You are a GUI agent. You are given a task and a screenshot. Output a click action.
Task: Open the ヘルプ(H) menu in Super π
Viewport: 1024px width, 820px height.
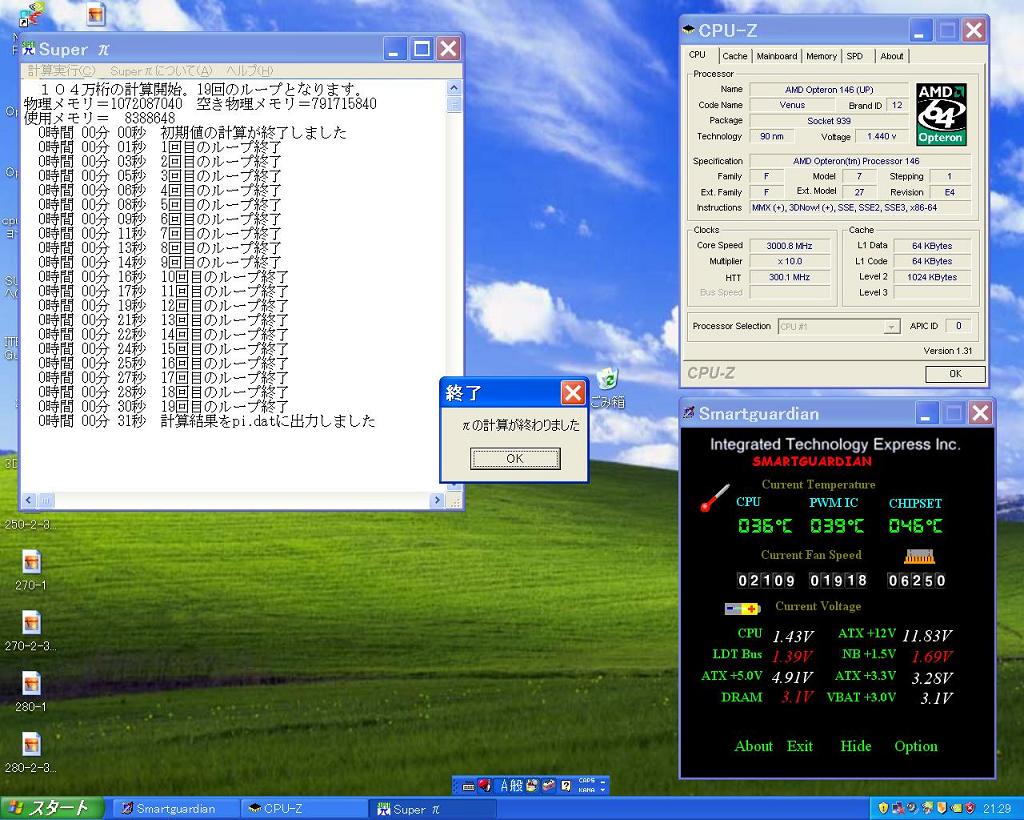[x=249, y=71]
